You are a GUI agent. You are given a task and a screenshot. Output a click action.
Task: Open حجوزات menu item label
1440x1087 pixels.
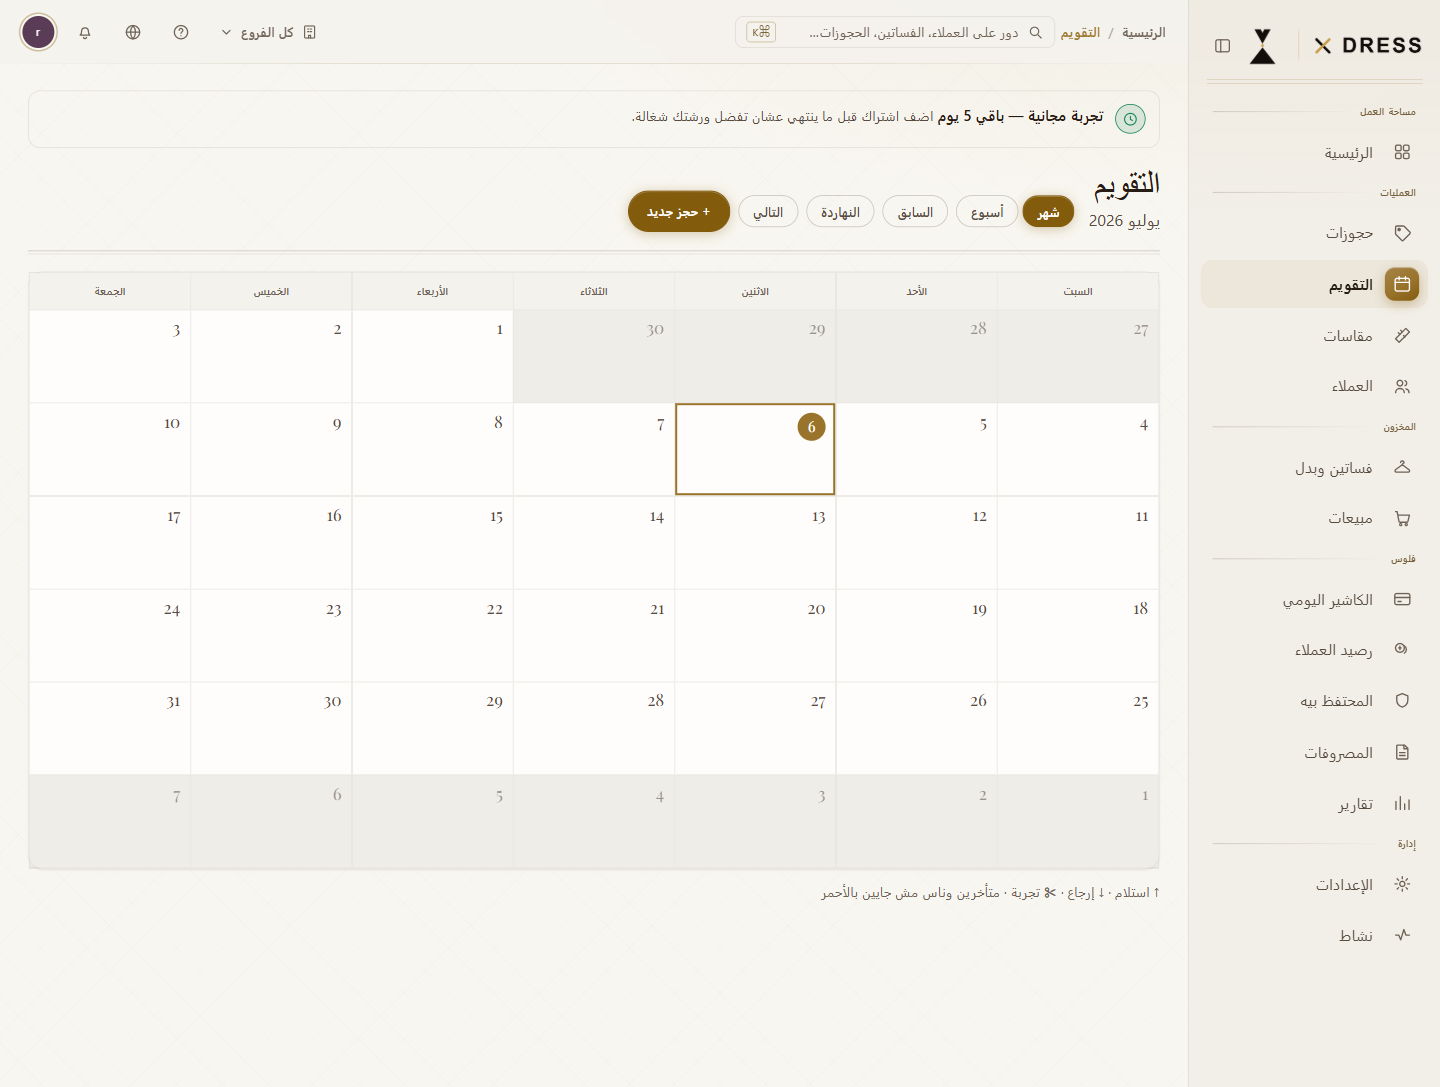click(x=1349, y=234)
